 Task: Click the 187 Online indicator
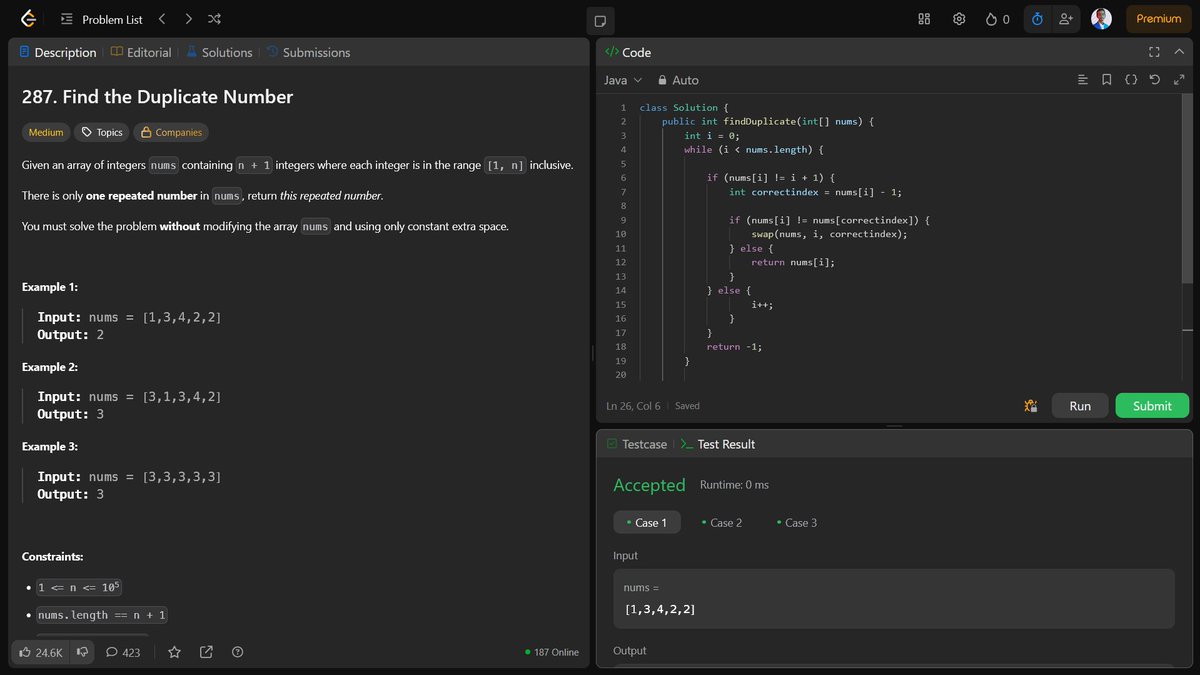coord(552,652)
